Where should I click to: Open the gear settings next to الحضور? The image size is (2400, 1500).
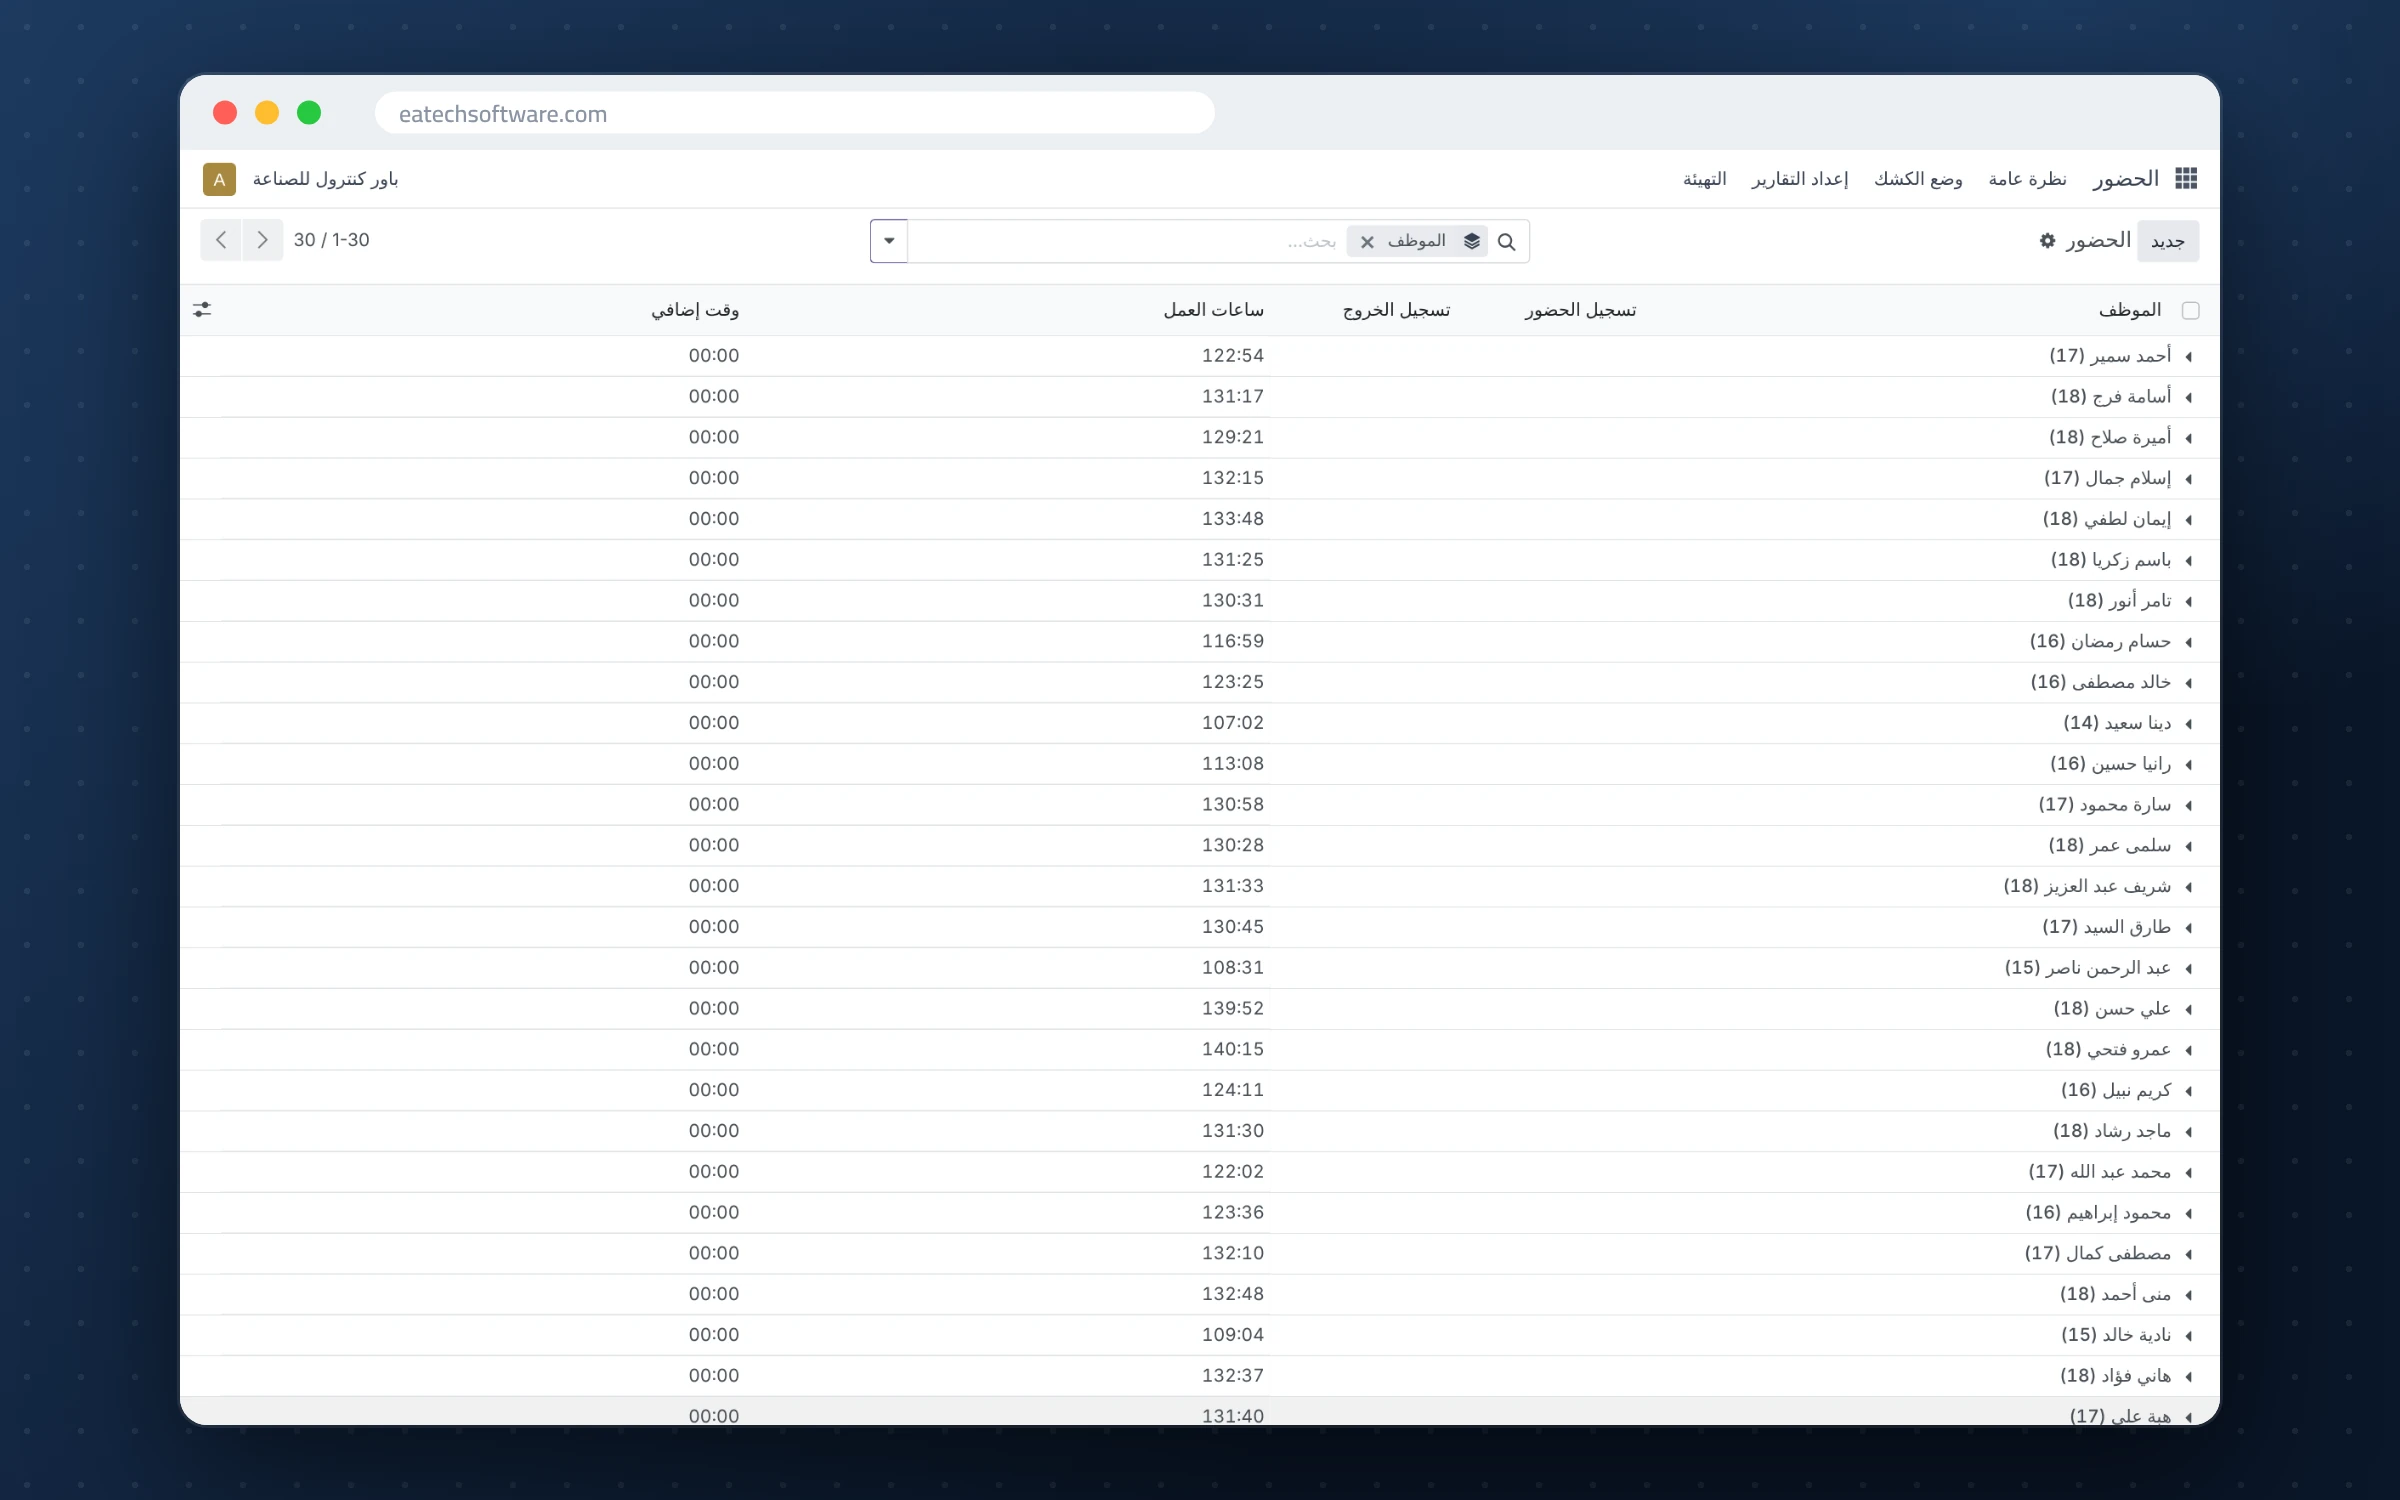pyautogui.click(x=2047, y=240)
